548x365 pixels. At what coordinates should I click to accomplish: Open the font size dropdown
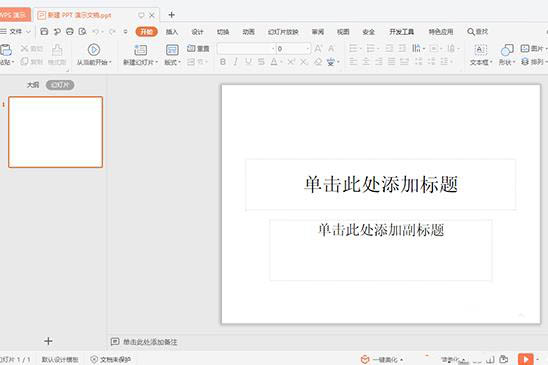tap(308, 49)
